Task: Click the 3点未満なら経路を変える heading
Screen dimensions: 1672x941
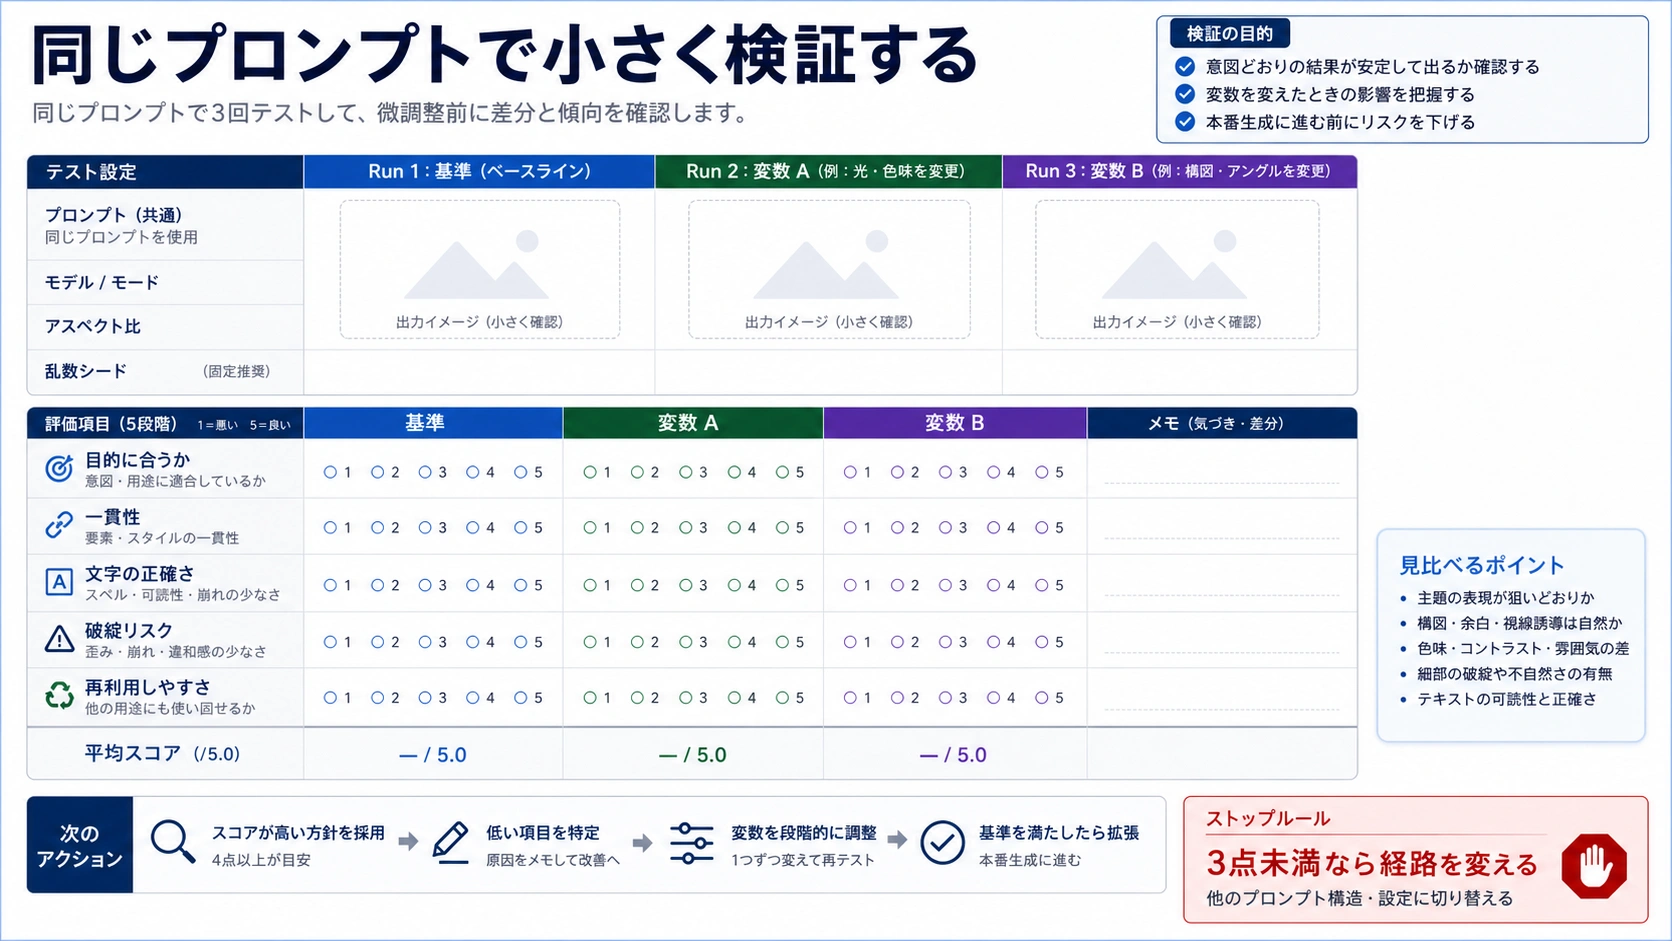Action: 1371,862
